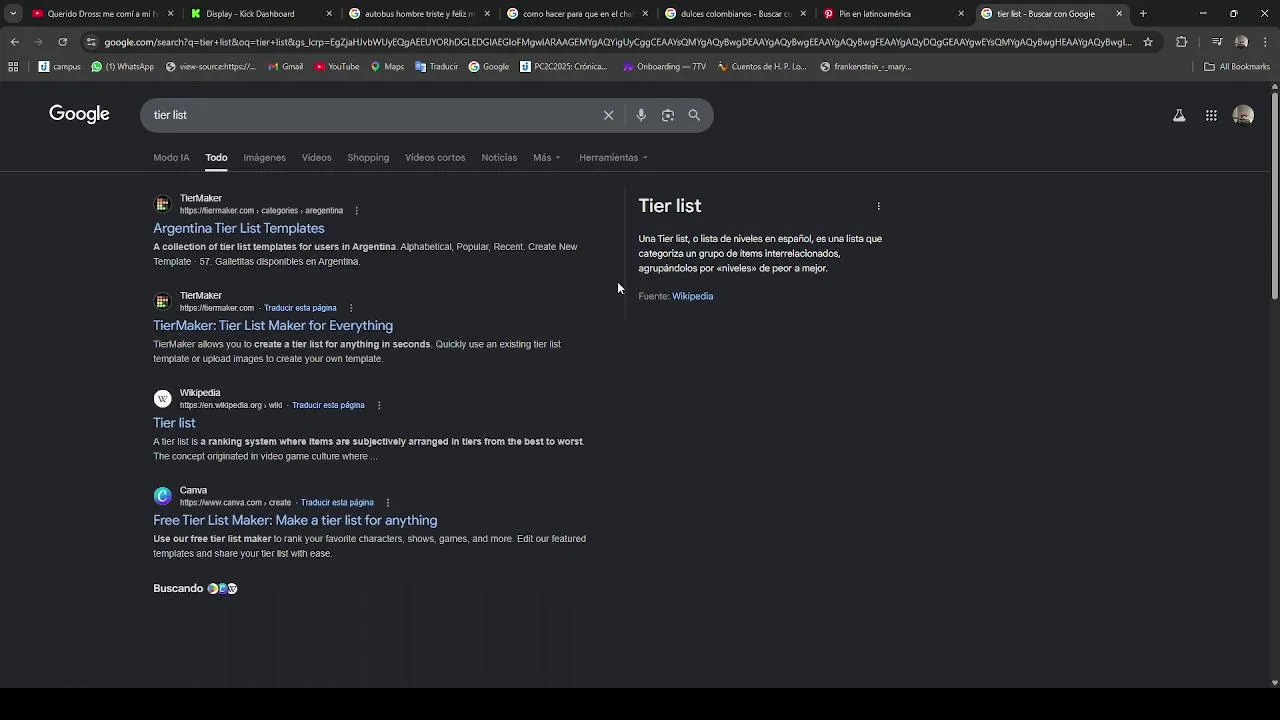
Task: Select the Videos tab
Action: click(316, 158)
